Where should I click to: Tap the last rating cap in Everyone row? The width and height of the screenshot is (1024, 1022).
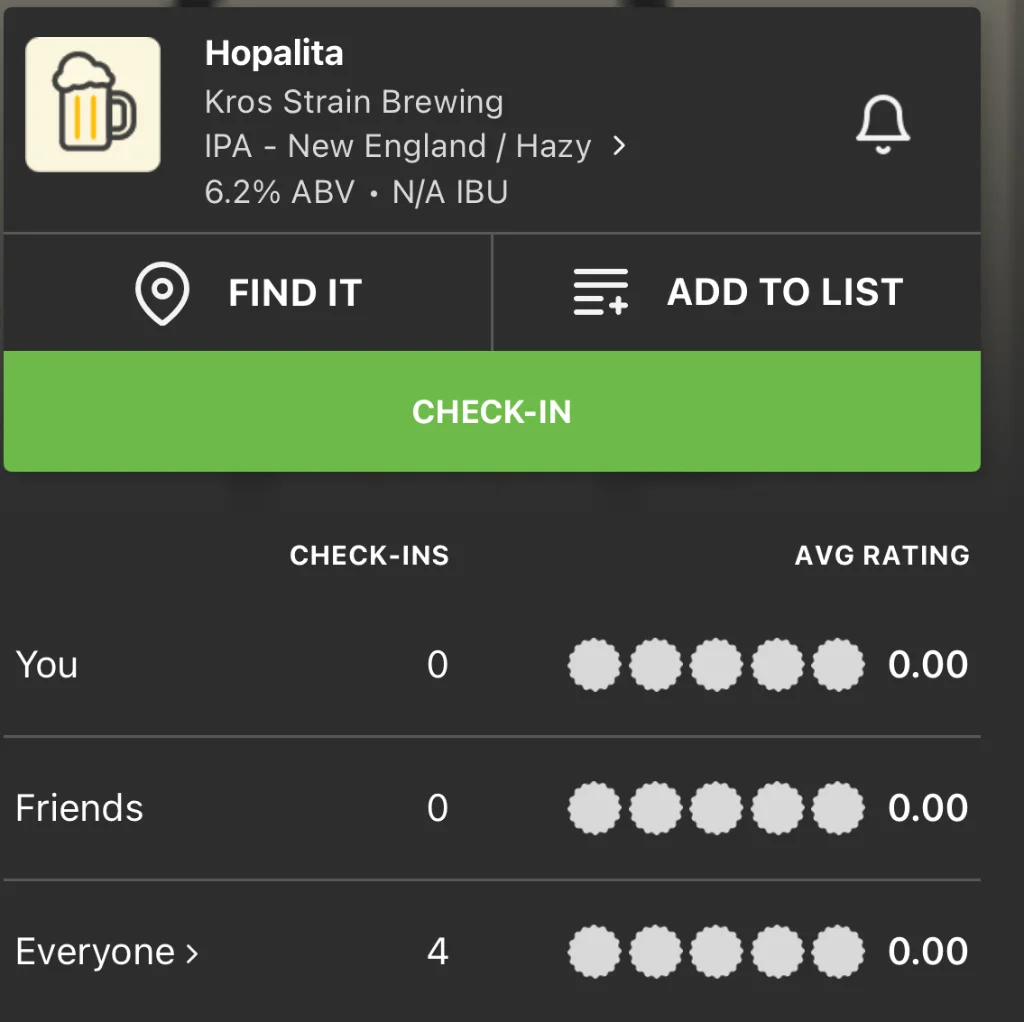point(838,951)
